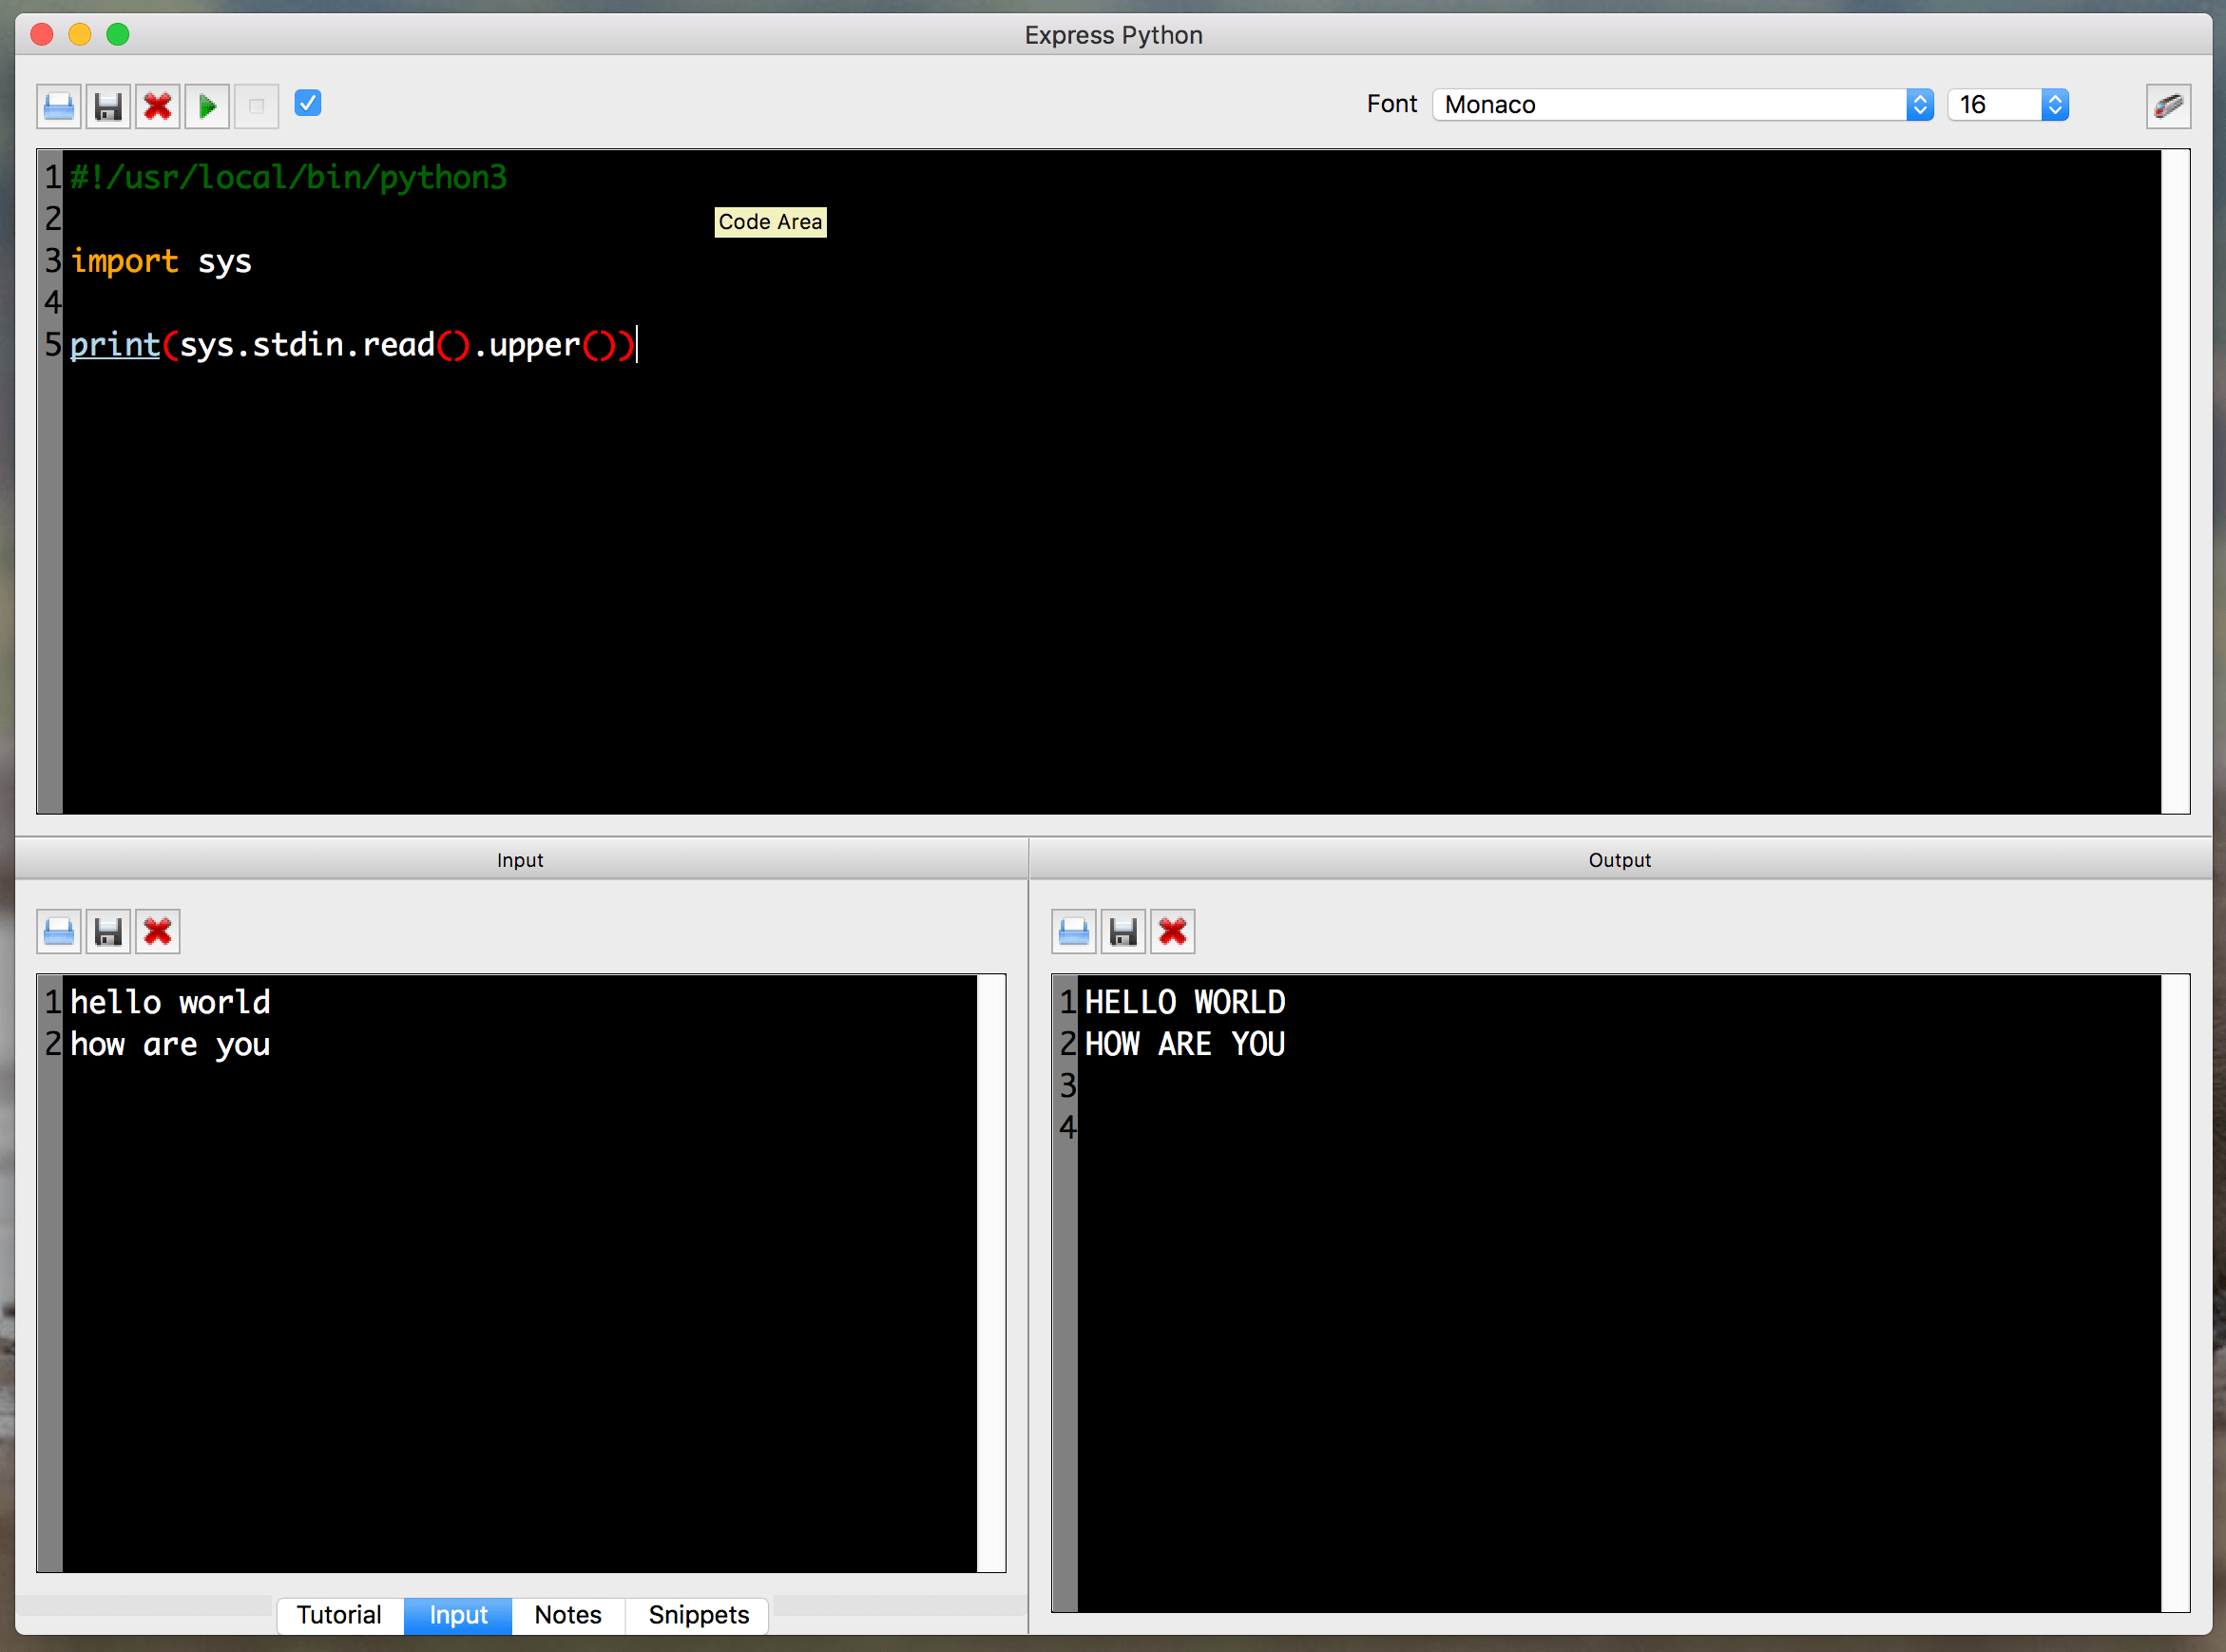Clear the code area with the red X
This screenshot has height=1652, width=2226.
pyautogui.click(x=157, y=106)
